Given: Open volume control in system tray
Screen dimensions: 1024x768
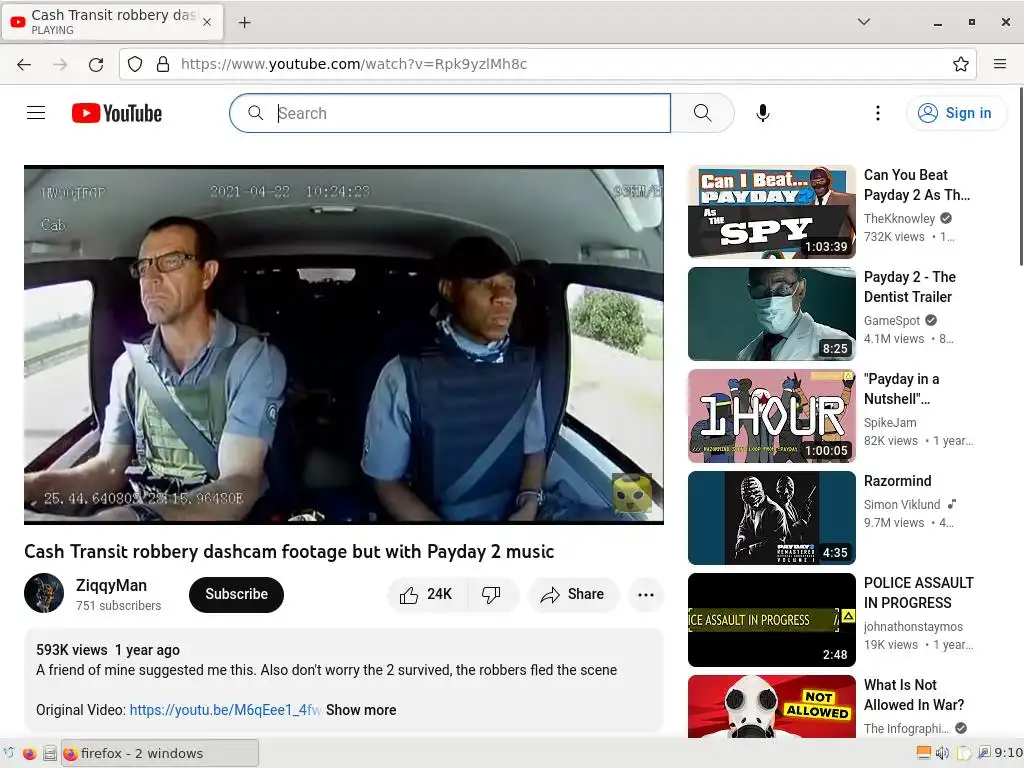Looking at the screenshot, I should coord(942,753).
